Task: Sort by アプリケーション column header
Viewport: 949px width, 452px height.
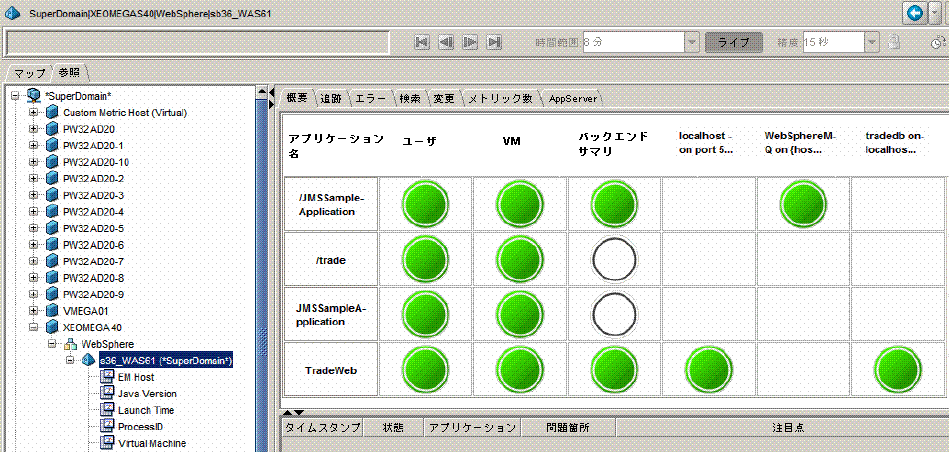Action: [473, 427]
